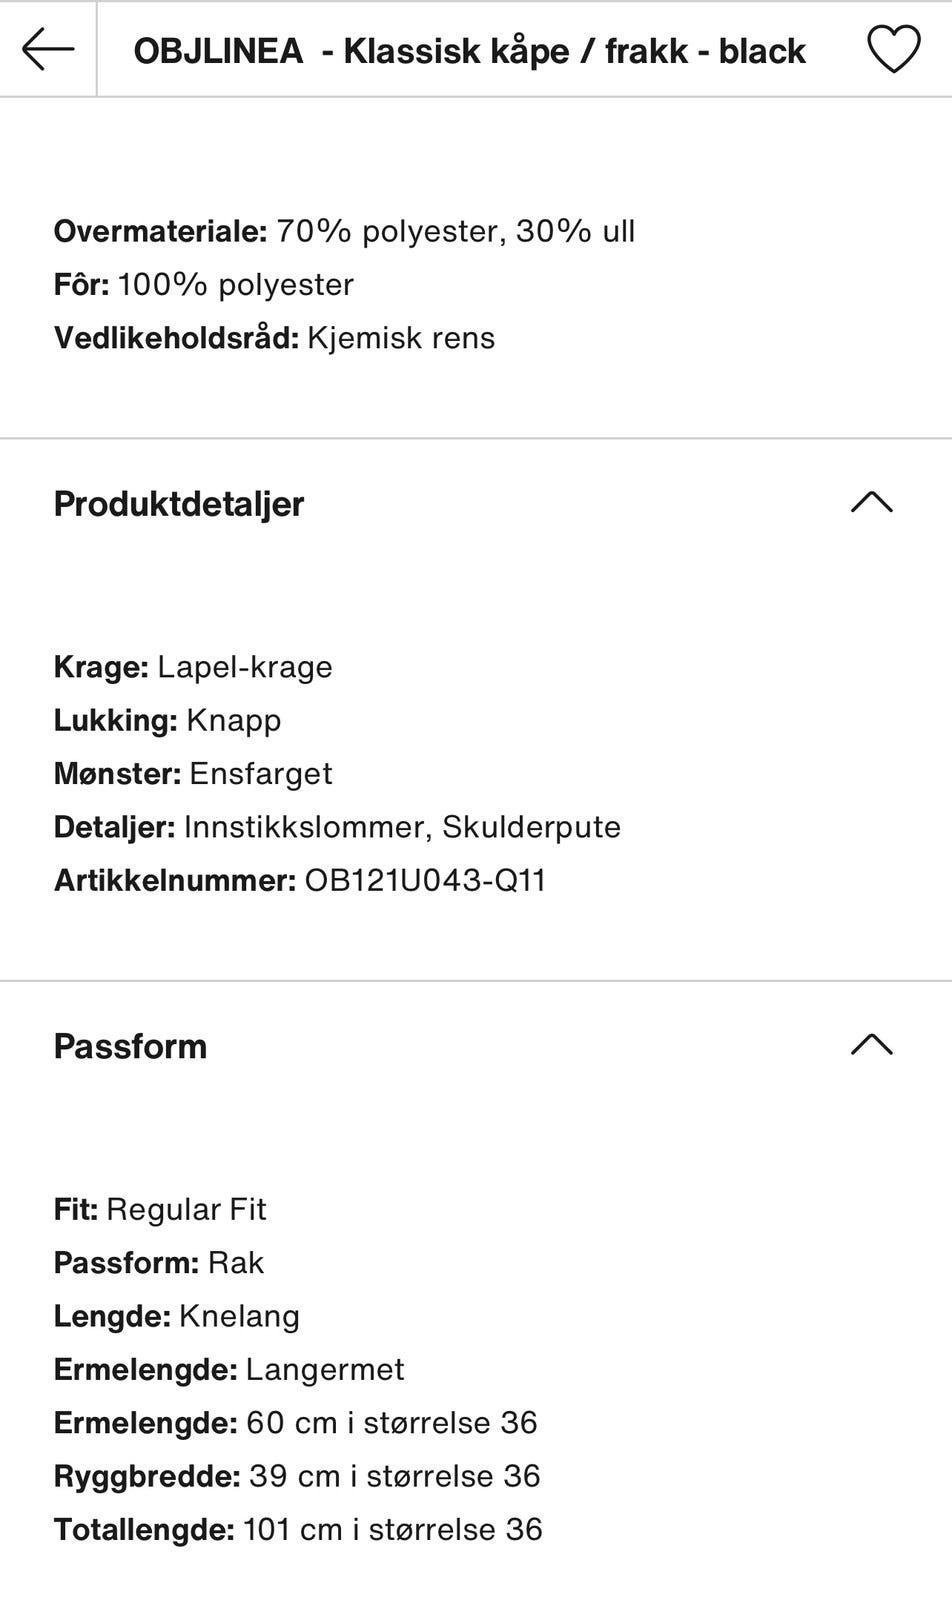This screenshot has width=952, height=1600.
Task: Collapse the Produktdetaljer section chevron
Action: (871, 502)
